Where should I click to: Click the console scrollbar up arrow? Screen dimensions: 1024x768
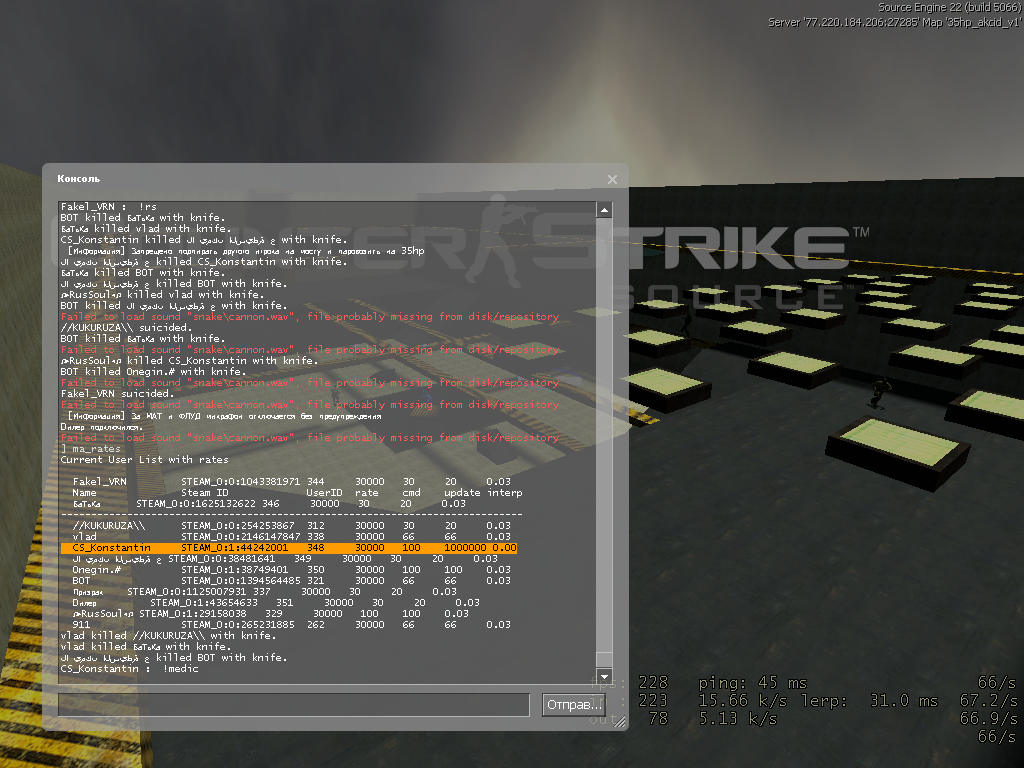click(x=604, y=210)
